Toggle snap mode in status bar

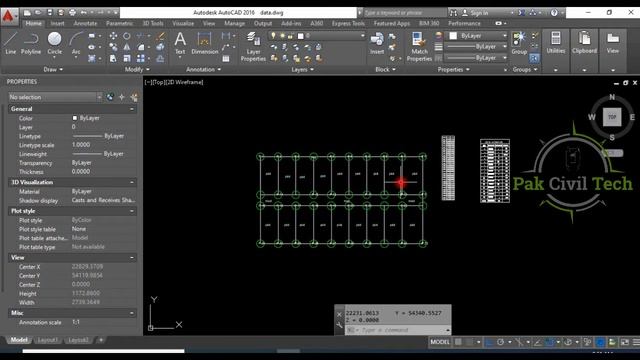click(469, 342)
